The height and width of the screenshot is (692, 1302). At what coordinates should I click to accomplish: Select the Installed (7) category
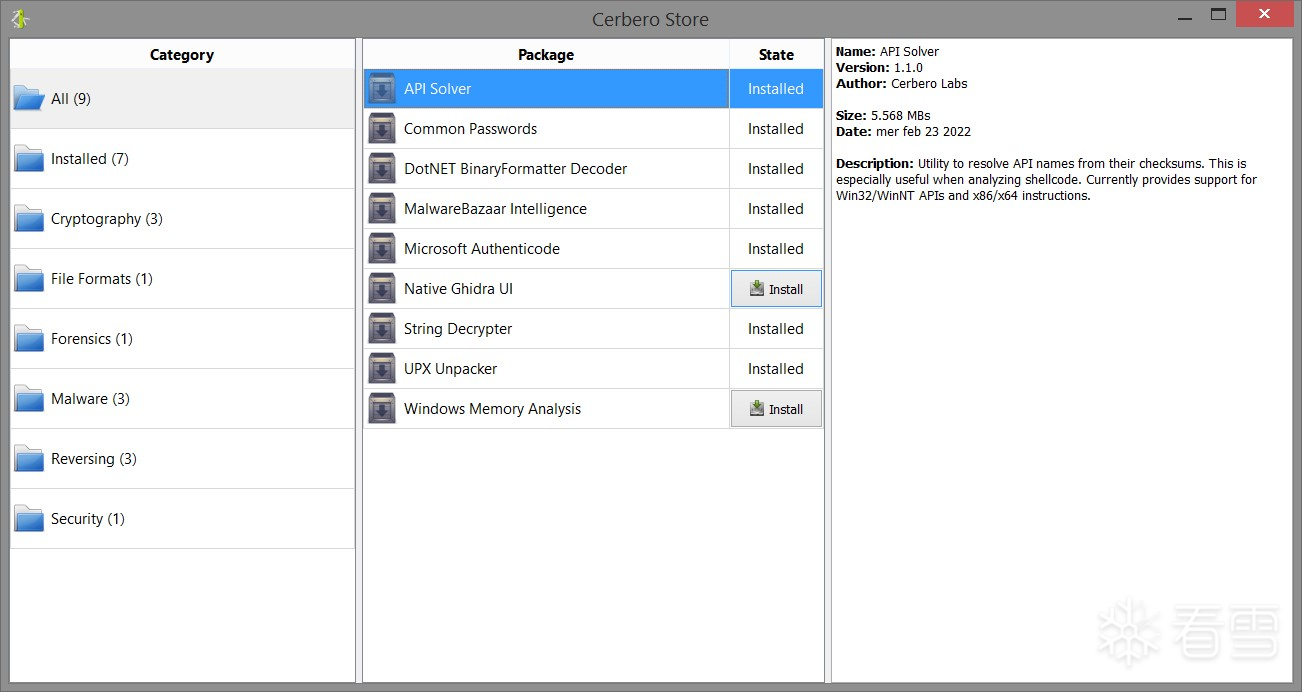pyautogui.click(x=90, y=159)
